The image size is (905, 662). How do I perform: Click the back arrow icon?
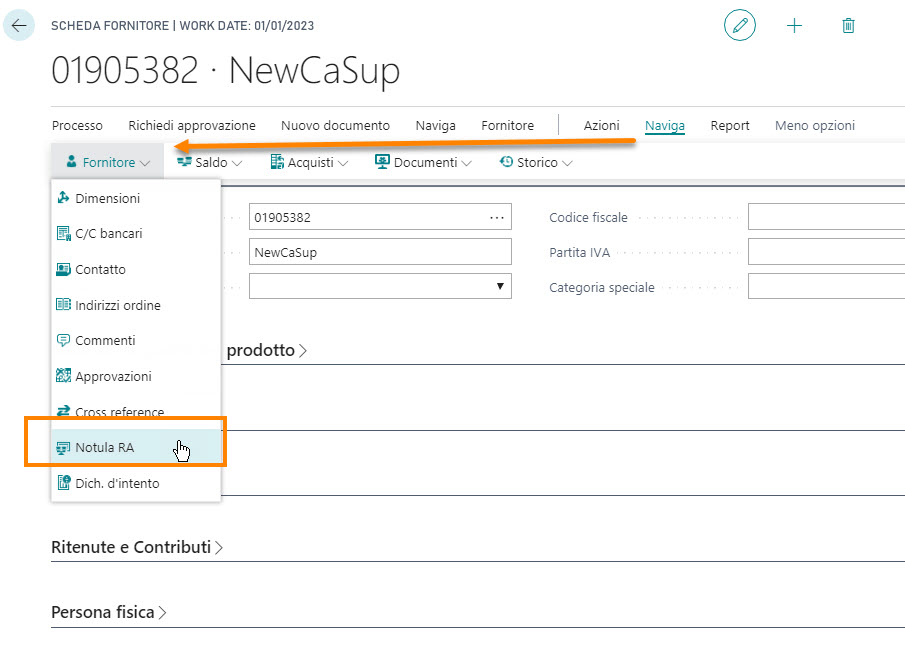[x=19, y=26]
